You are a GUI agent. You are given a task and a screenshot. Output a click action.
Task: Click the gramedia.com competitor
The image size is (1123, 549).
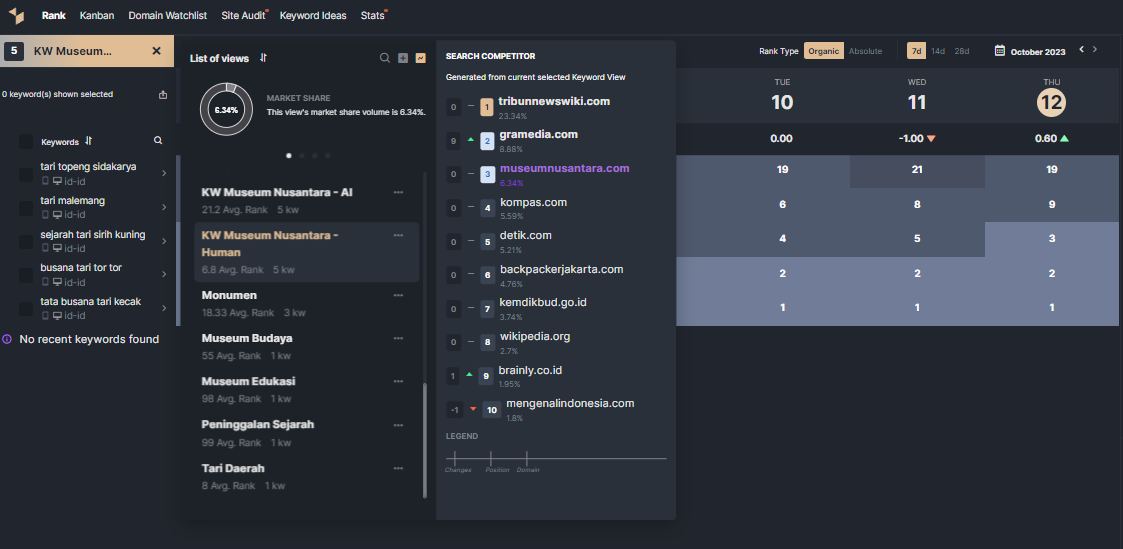[539, 135]
